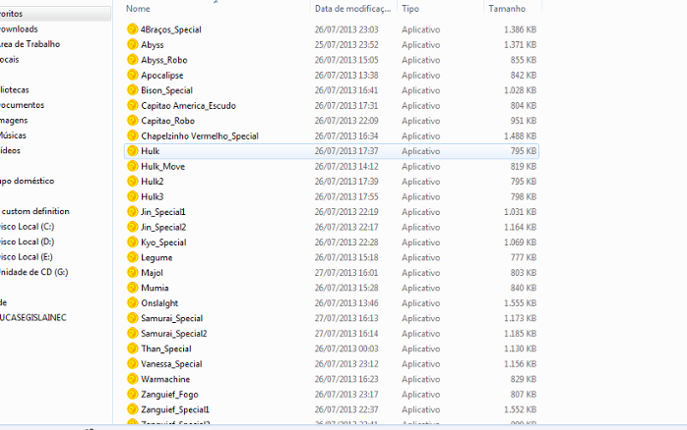Click the Apocalipse file icon
Image resolution: width=687 pixels, height=430 pixels.
point(132,75)
